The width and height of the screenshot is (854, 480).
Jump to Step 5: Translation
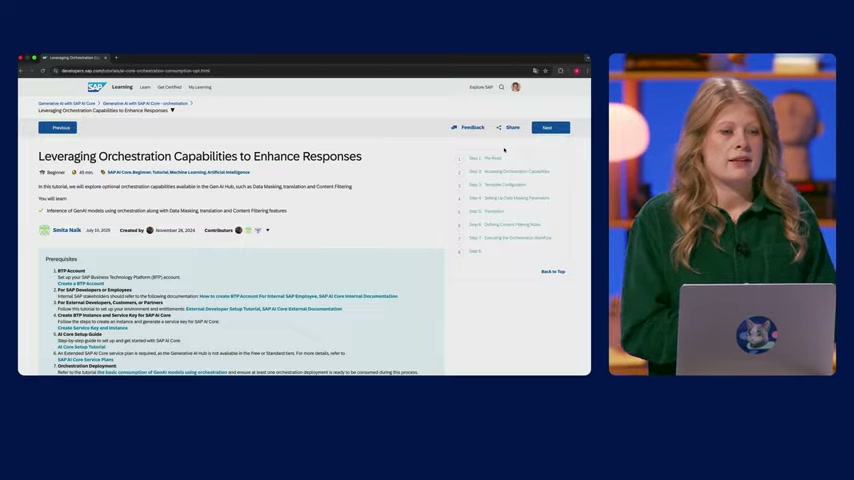click(486, 211)
